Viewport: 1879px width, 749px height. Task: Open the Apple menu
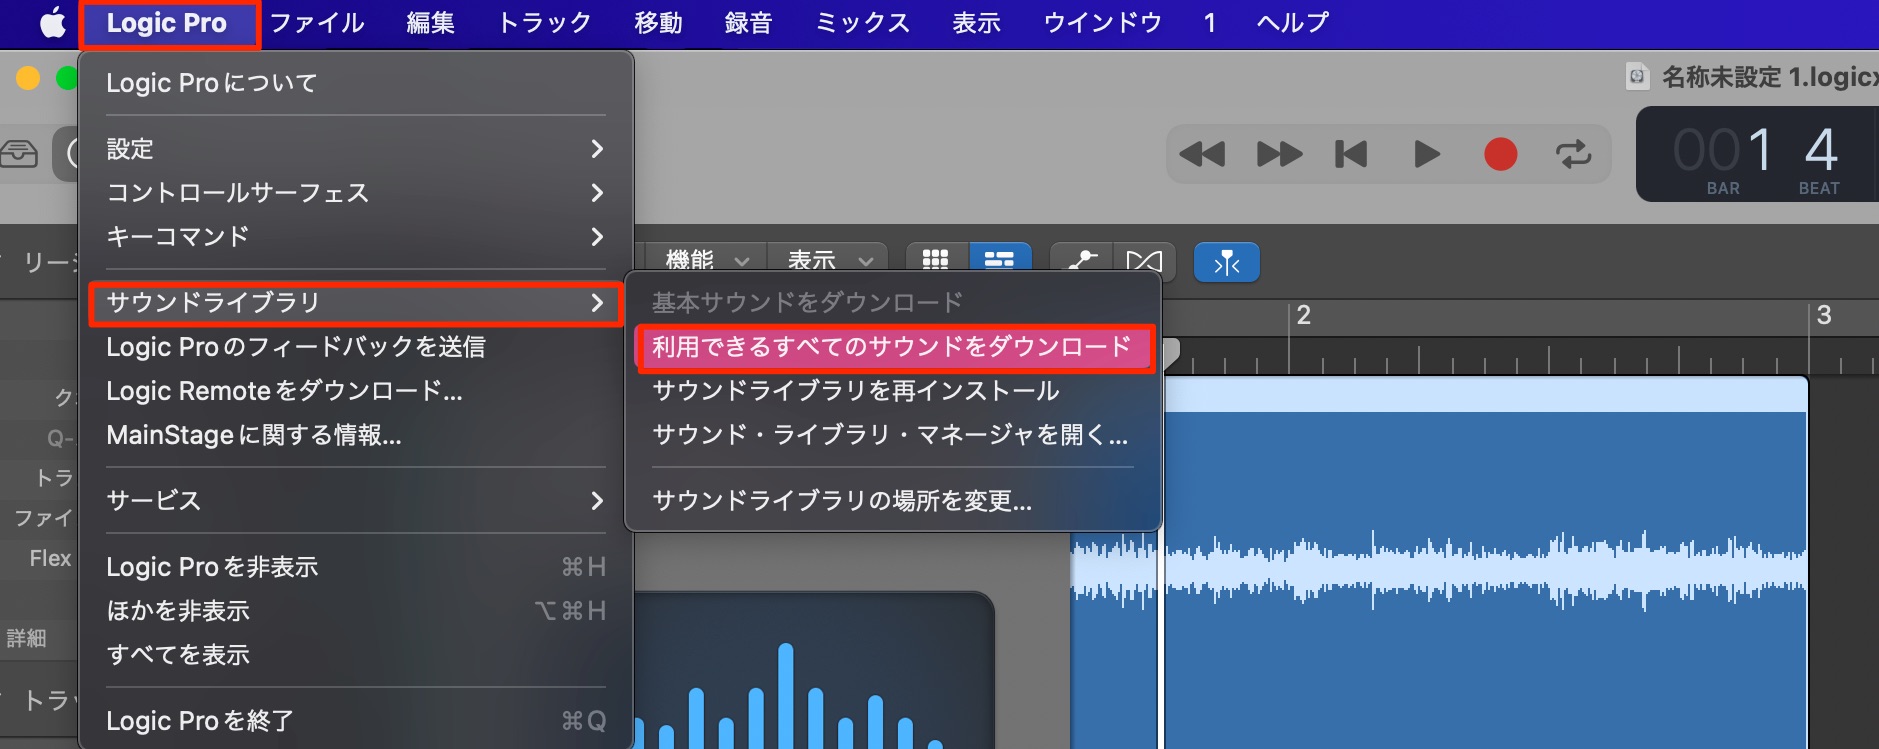52,23
